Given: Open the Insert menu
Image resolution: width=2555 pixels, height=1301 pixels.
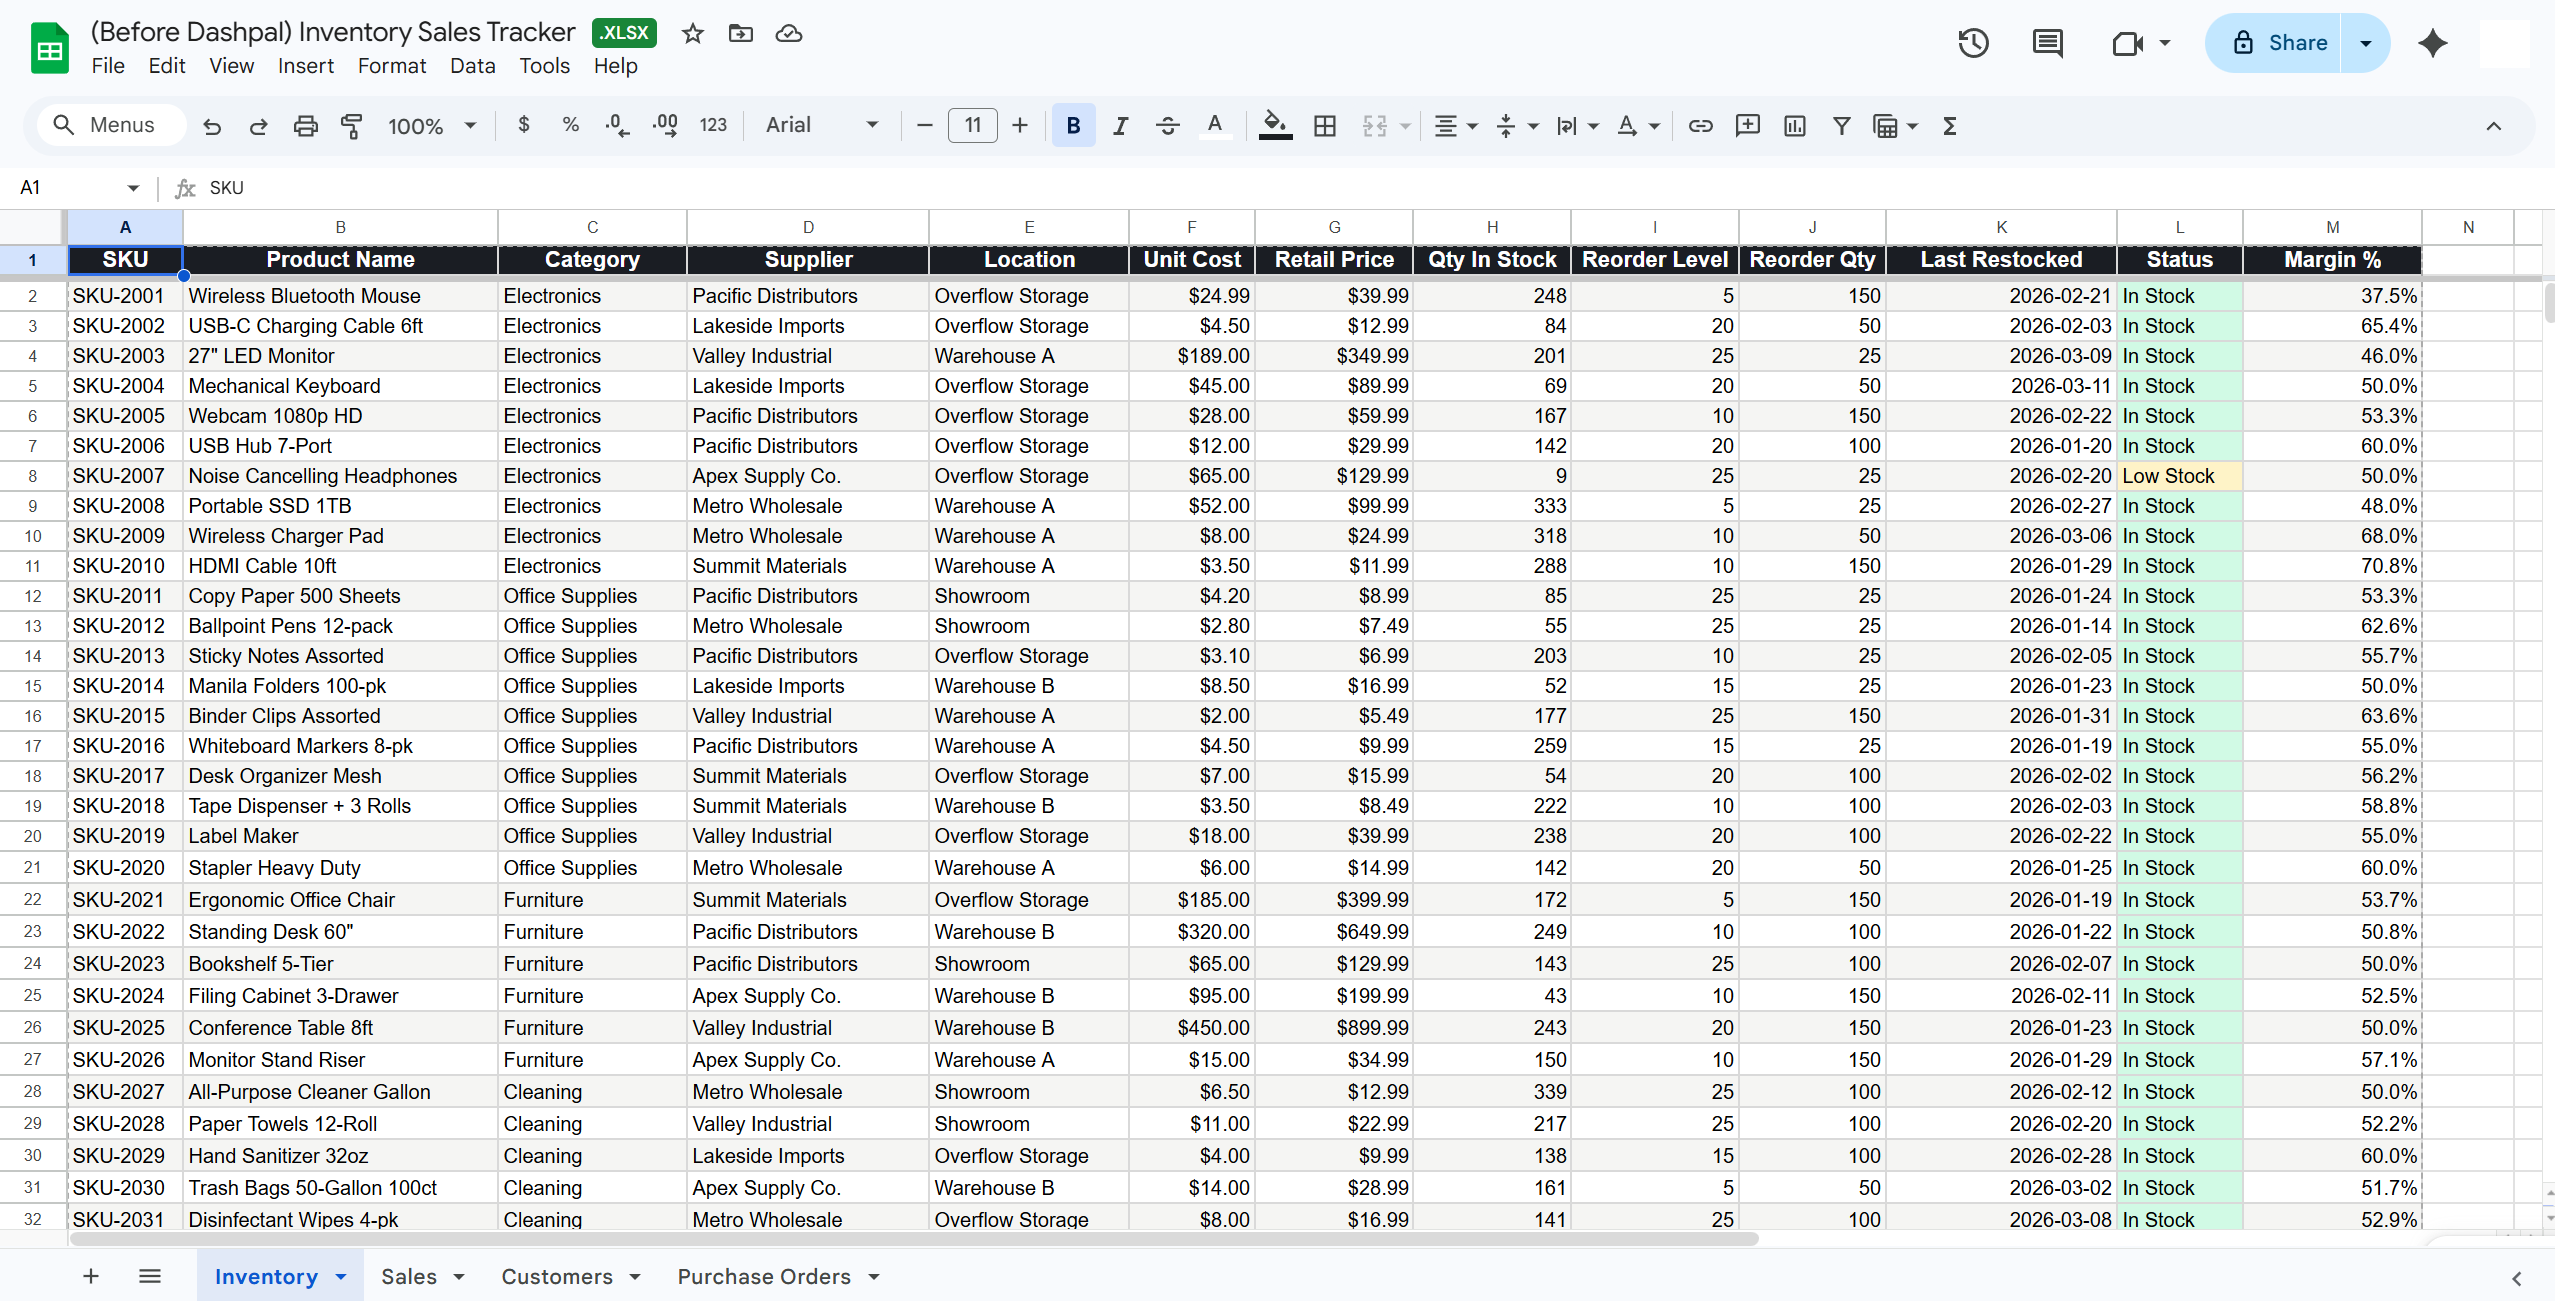Looking at the screenshot, I should (x=306, y=66).
